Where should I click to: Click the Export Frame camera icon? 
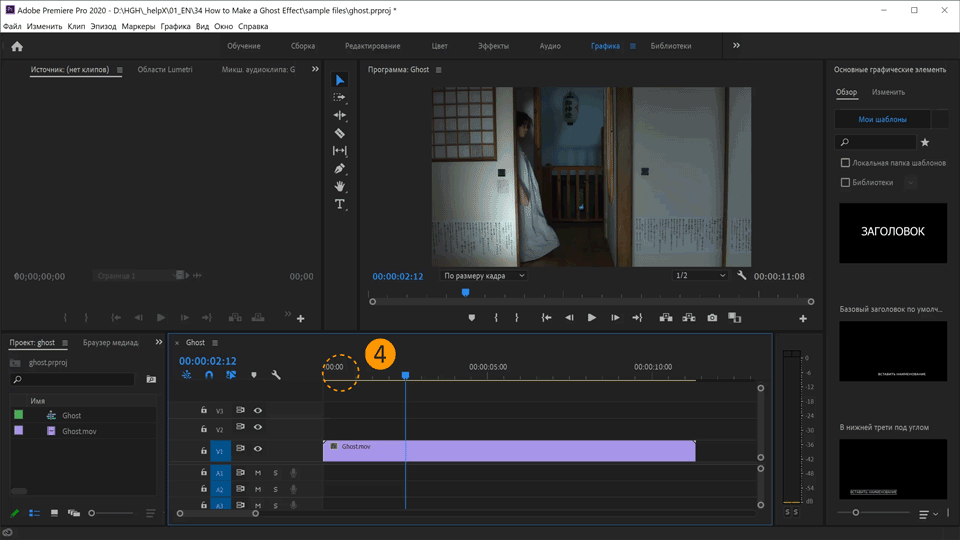click(712, 318)
